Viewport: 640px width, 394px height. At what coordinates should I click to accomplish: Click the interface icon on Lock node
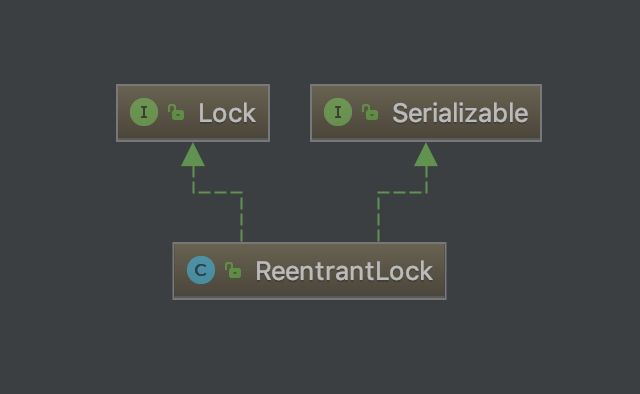[144, 112]
